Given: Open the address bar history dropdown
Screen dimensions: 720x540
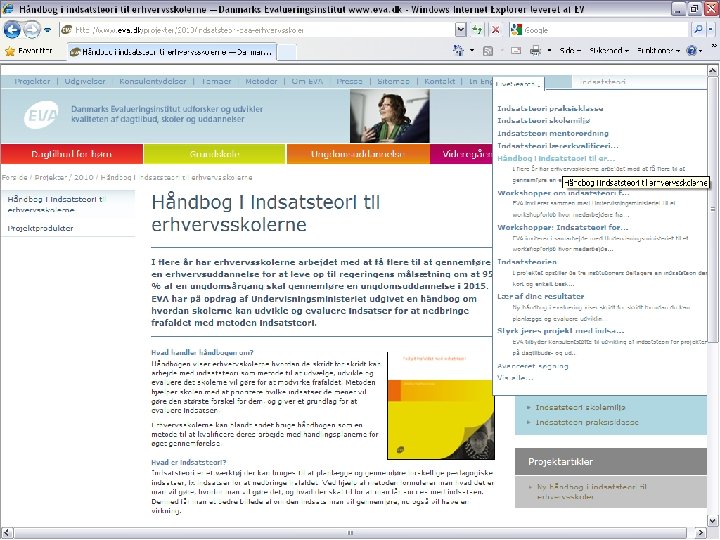Looking at the screenshot, I should pos(461,30).
